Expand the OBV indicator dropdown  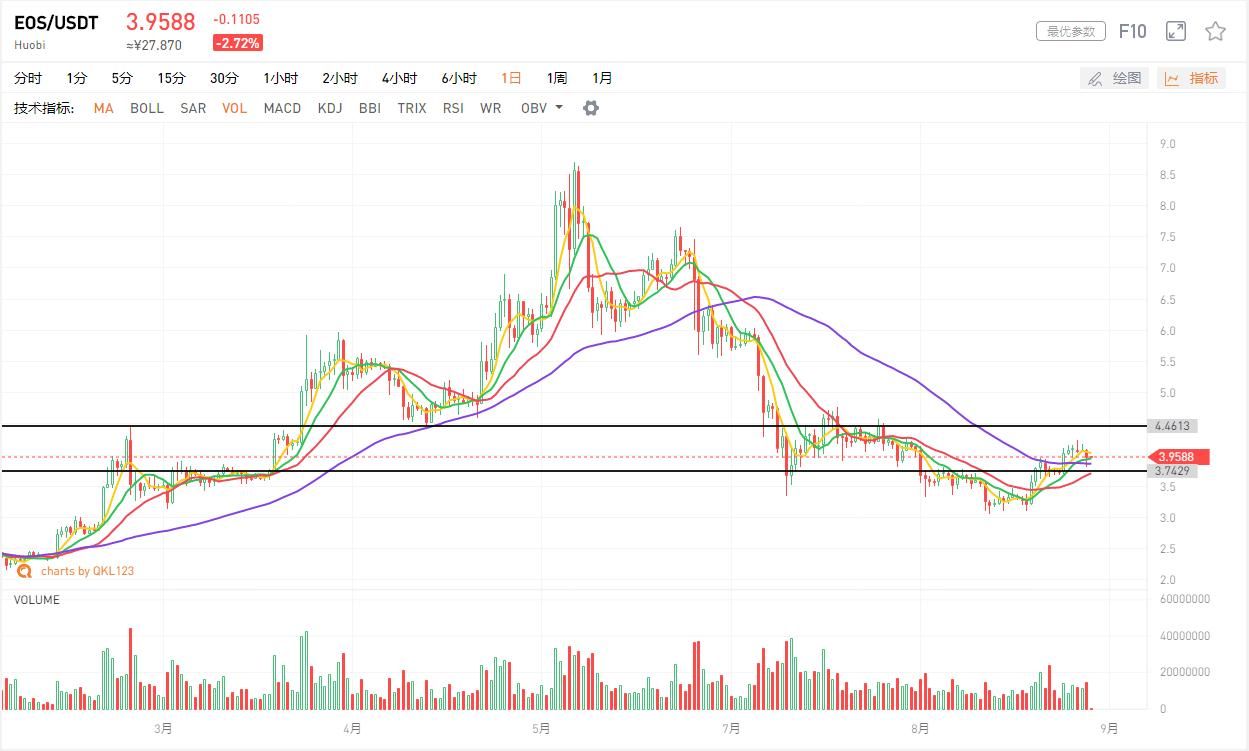tap(558, 108)
